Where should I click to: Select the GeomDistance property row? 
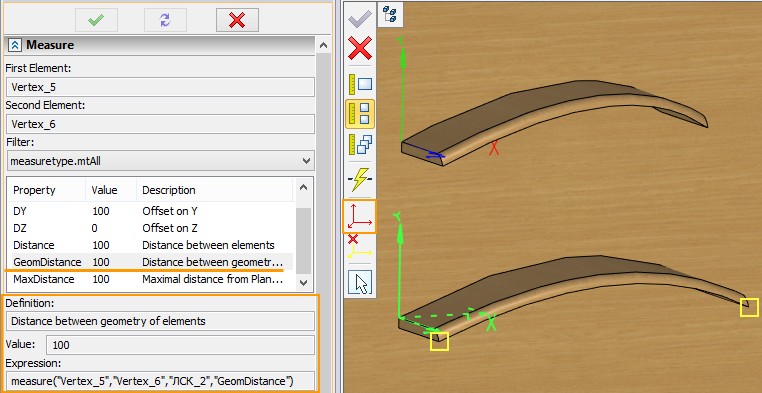click(x=152, y=262)
